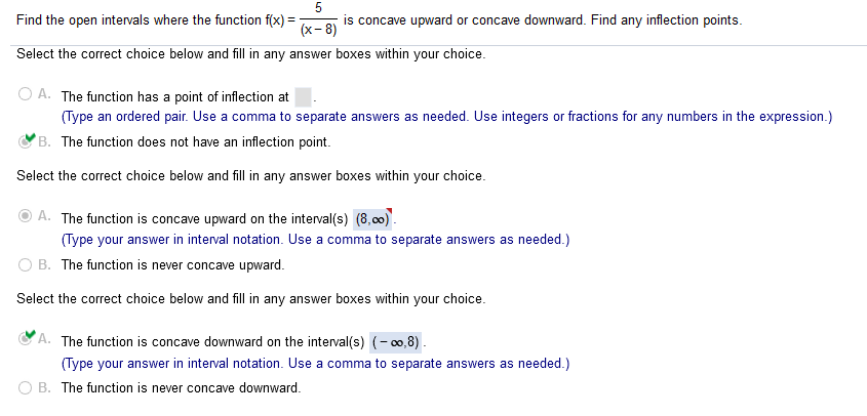Click the 'Type an ordered pair' hint text

click(x=446, y=117)
